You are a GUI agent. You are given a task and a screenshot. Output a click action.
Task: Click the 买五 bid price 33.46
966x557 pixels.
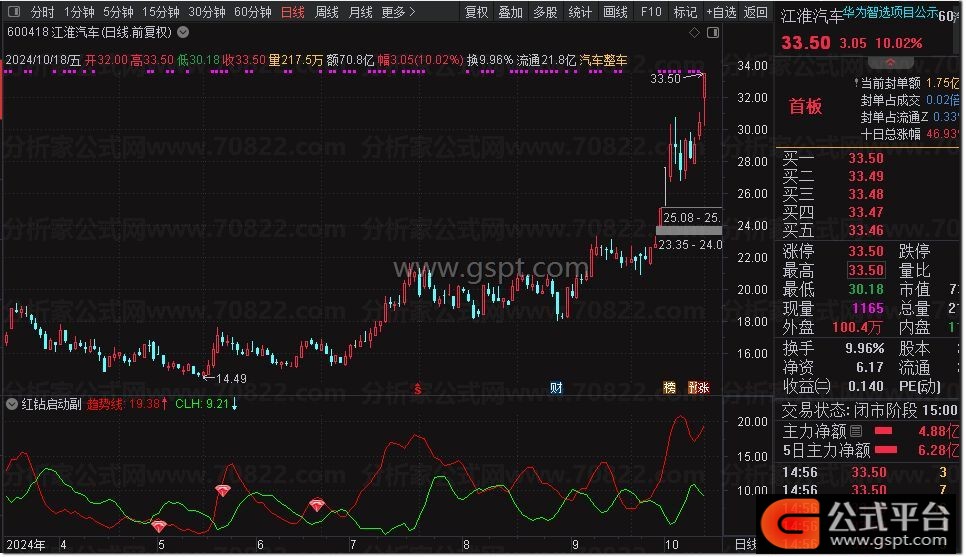tap(866, 230)
